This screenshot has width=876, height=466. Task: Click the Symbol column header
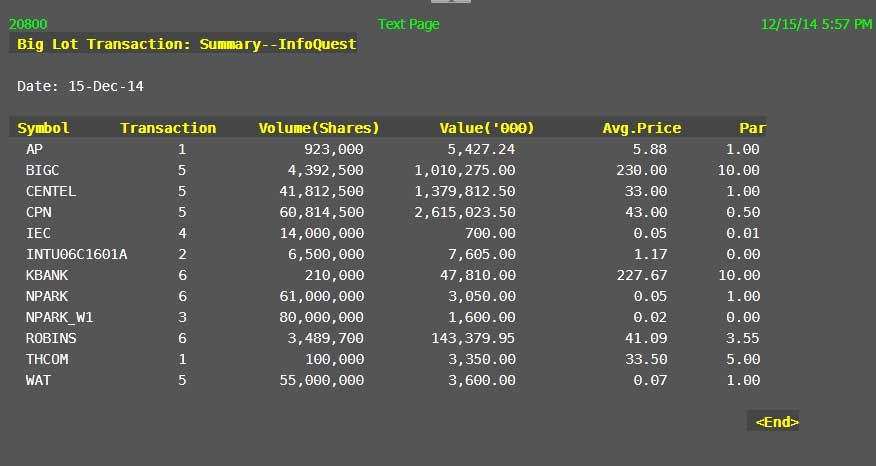point(44,128)
